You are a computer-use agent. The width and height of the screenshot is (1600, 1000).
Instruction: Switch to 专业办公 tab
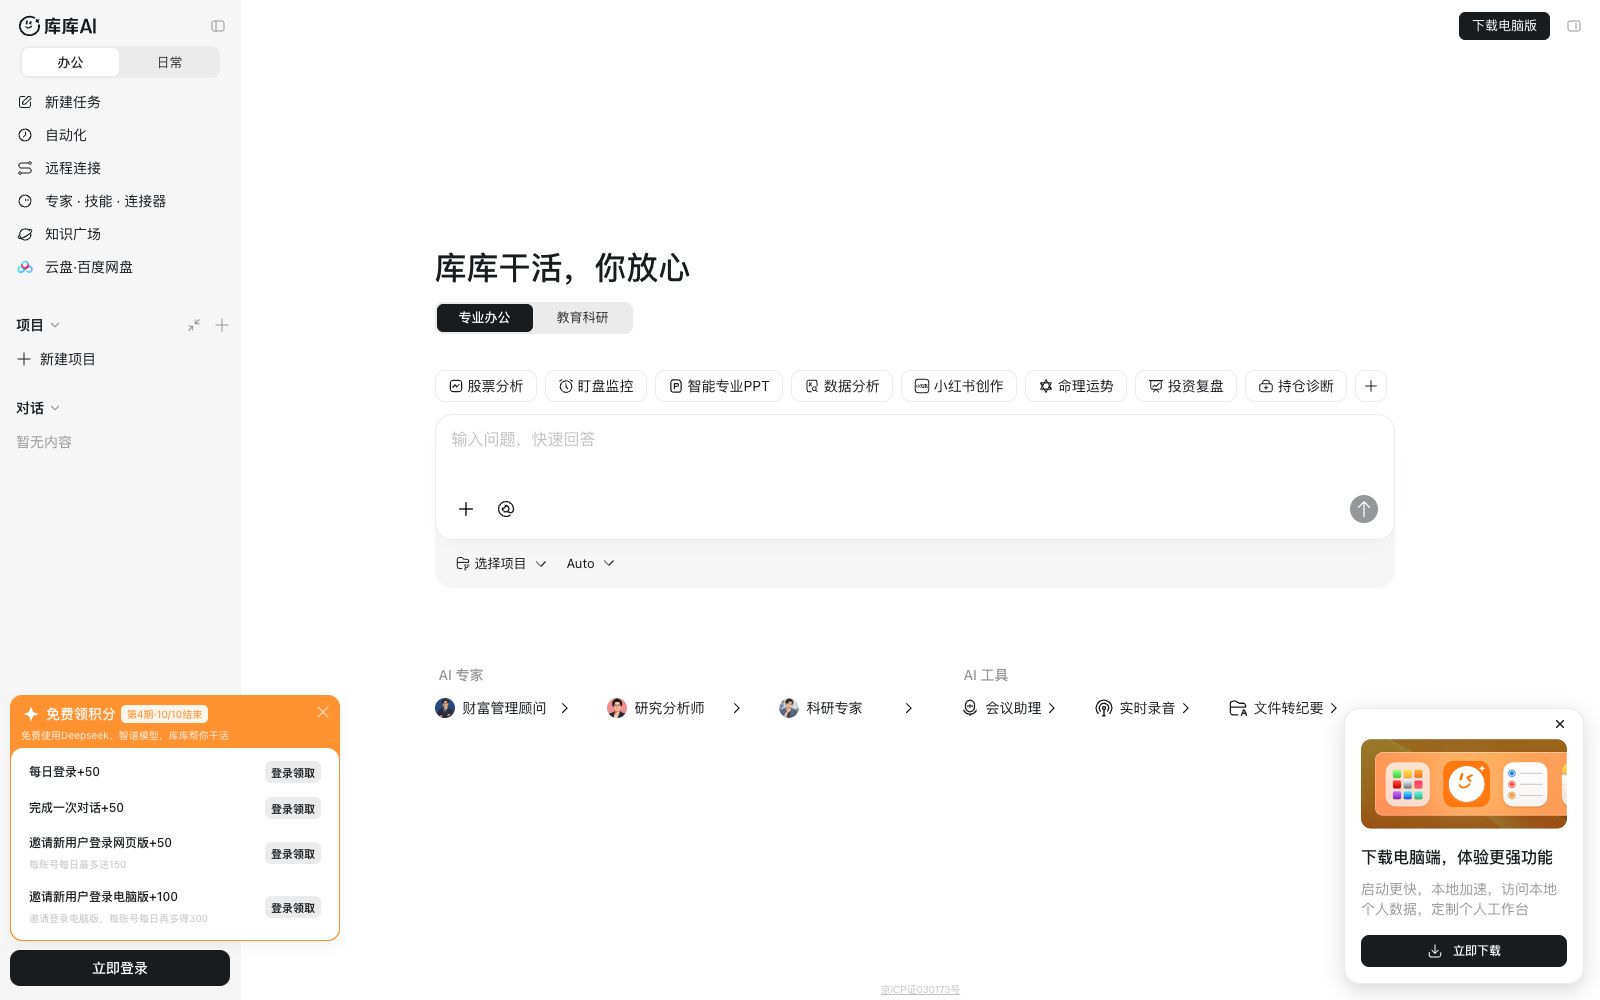[485, 318]
